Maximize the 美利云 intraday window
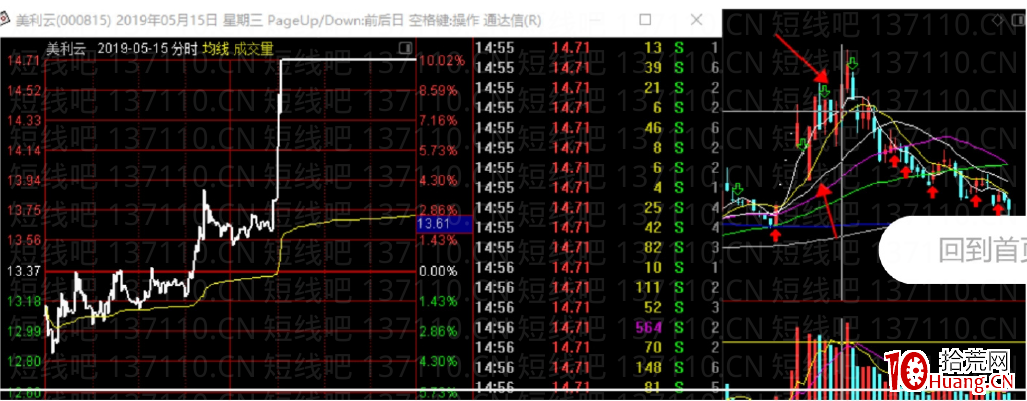Screen dimensions: 1027x401 click(x=645, y=20)
